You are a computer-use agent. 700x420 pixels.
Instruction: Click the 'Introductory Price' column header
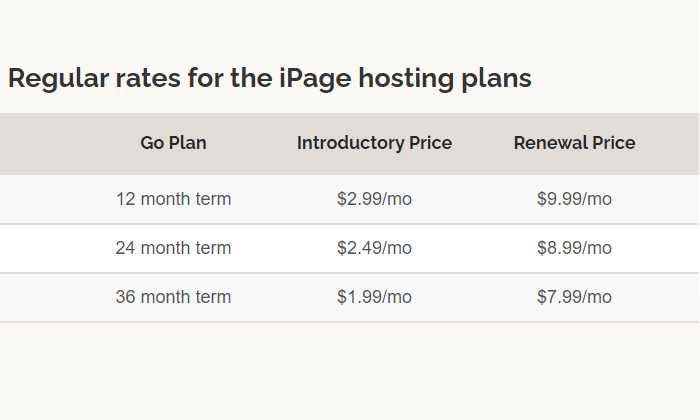[x=374, y=143]
